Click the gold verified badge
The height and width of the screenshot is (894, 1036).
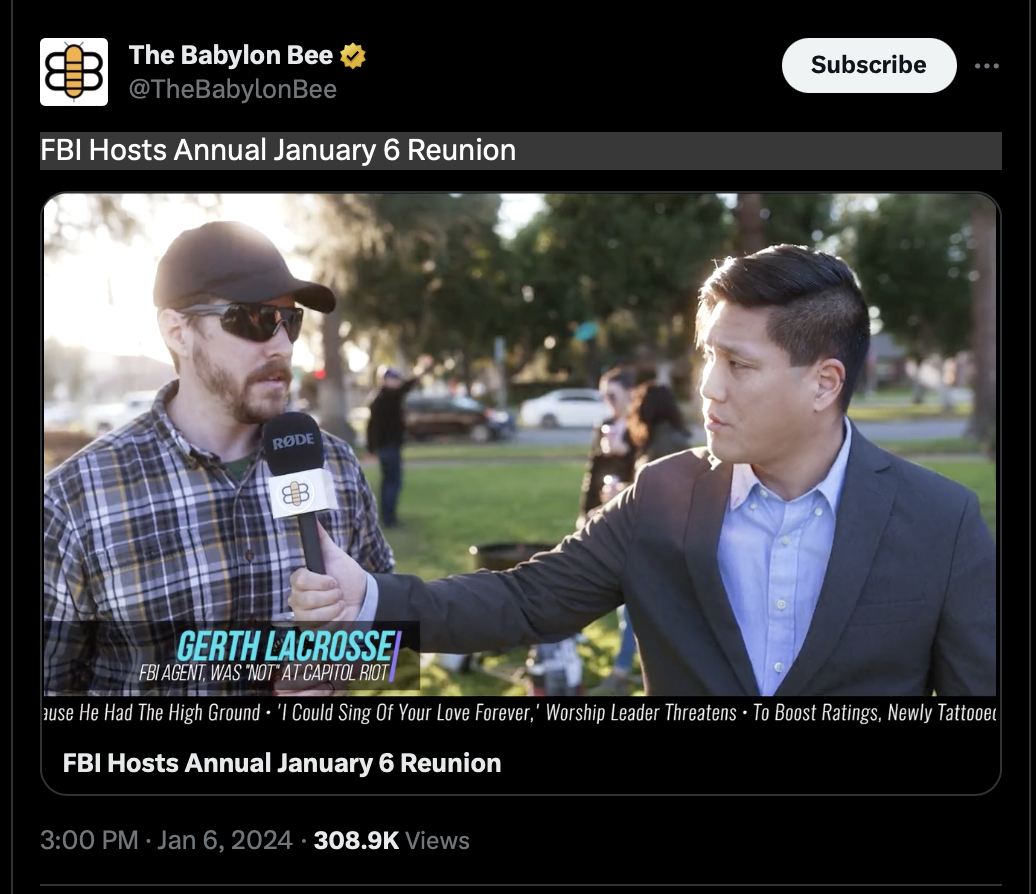click(x=353, y=56)
